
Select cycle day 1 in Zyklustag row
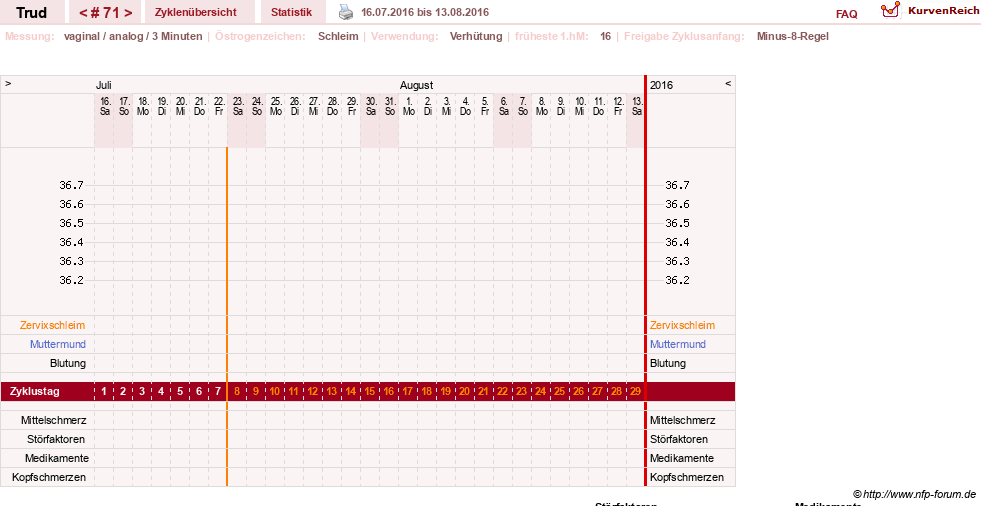click(x=104, y=392)
